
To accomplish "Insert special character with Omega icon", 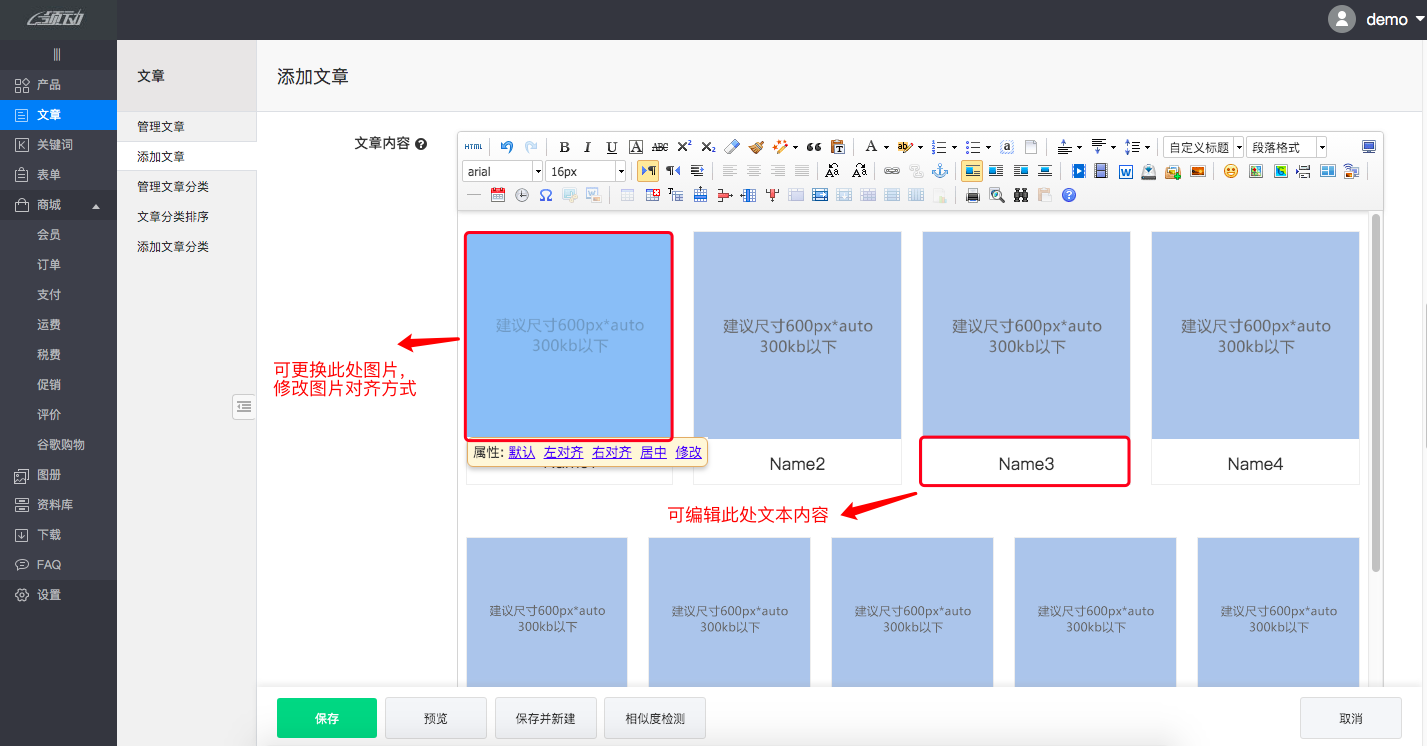I will point(546,196).
